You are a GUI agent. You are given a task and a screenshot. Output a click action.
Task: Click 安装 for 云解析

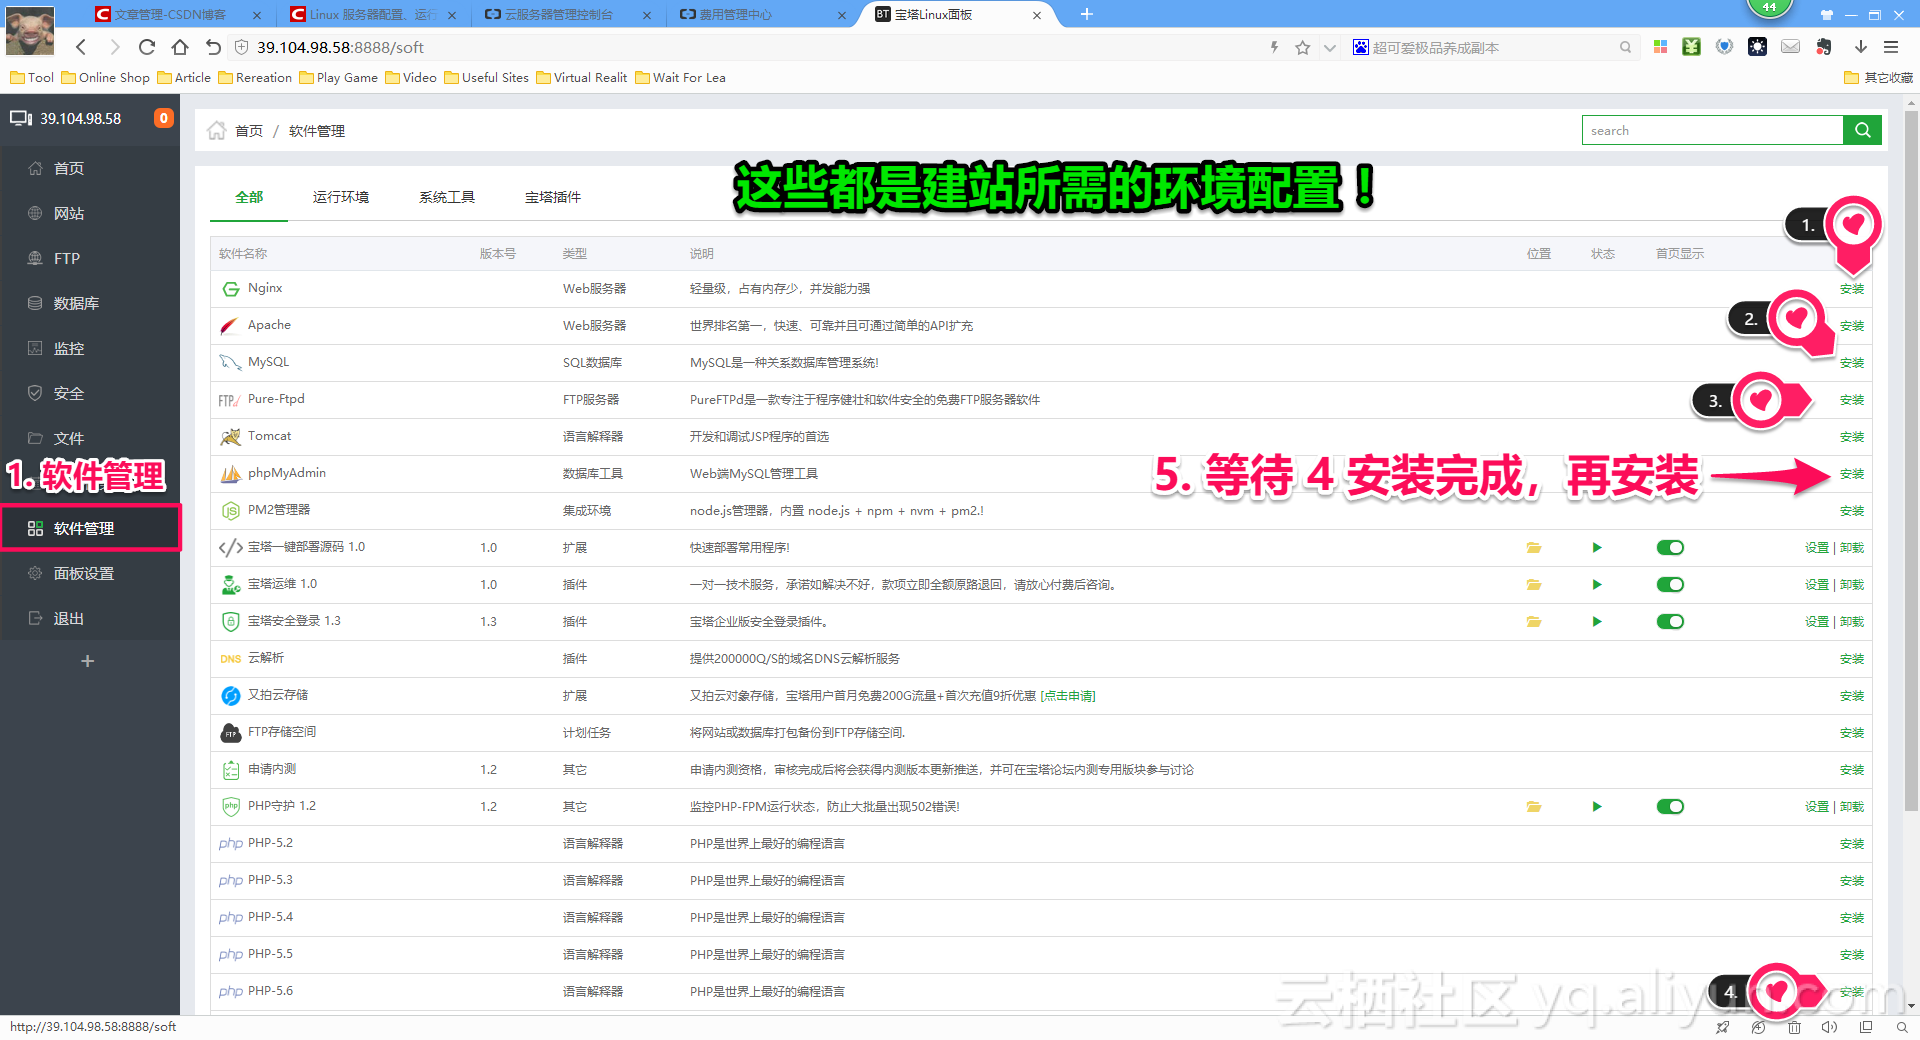(1852, 659)
